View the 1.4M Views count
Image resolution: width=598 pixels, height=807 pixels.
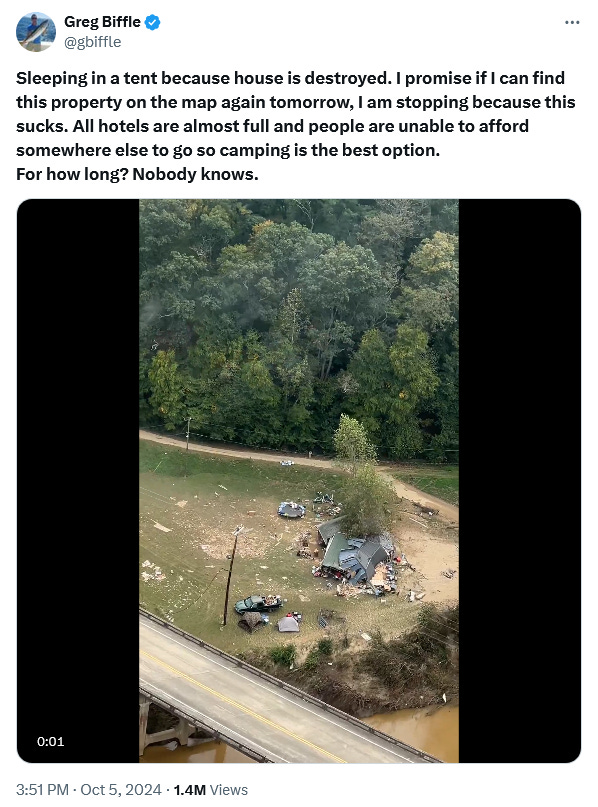(x=210, y=790)
